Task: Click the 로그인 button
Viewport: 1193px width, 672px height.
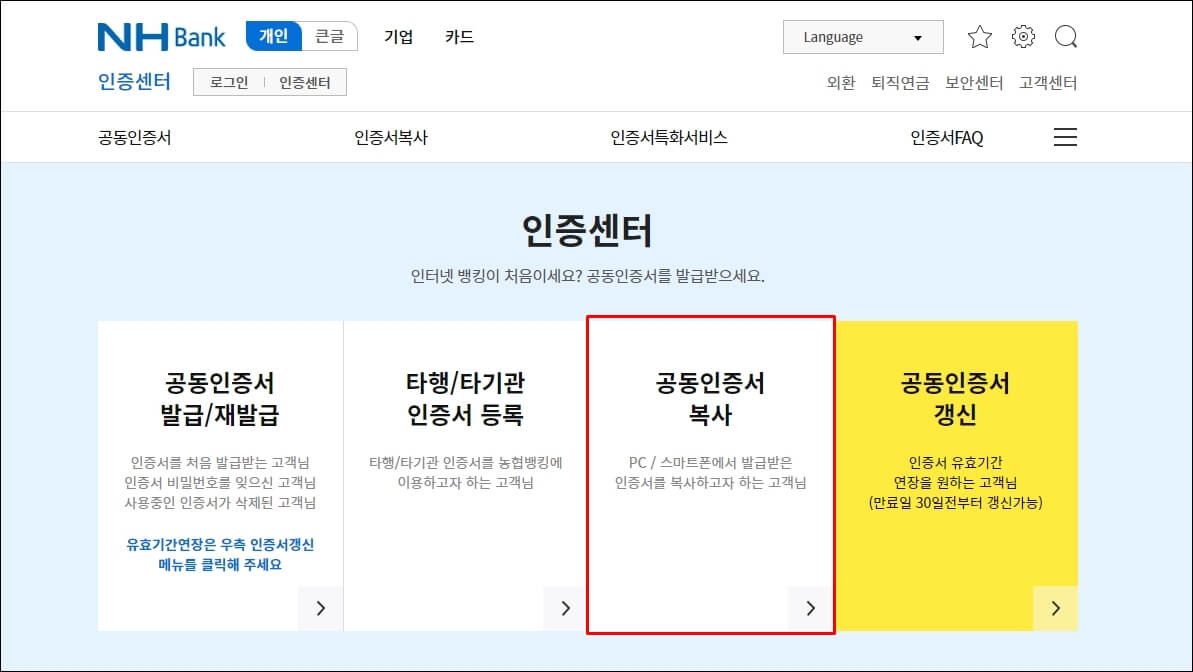Action: (x=228, y=82)
